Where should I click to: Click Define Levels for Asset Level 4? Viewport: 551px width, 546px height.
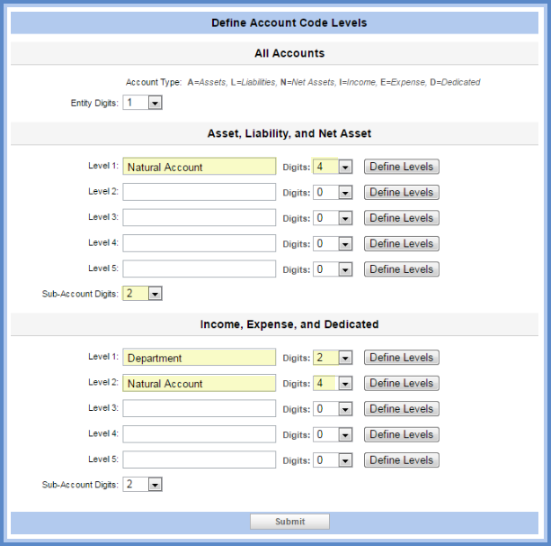(x=402, y=243)
